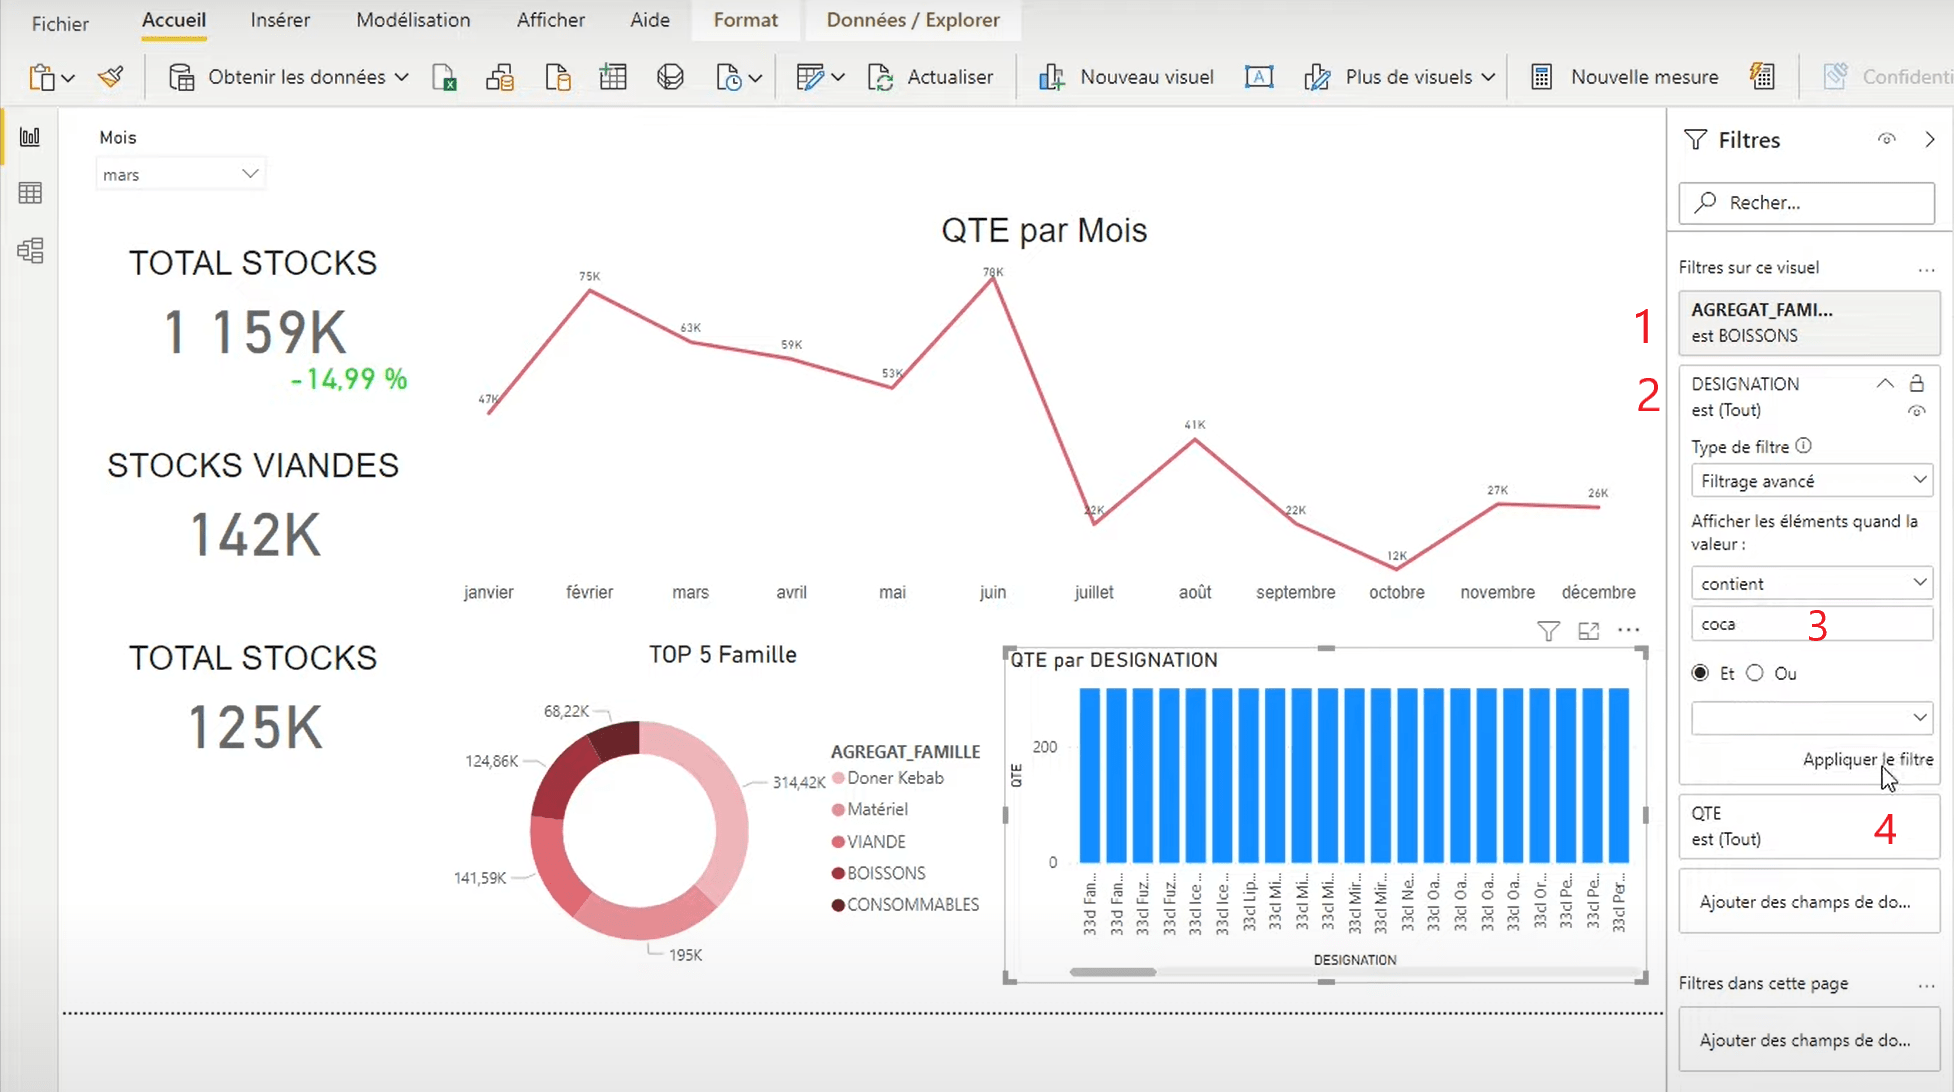Click Appliquer le filtre
The height and width of the screenshot is (1092, 1954).
coord(1866,760)
